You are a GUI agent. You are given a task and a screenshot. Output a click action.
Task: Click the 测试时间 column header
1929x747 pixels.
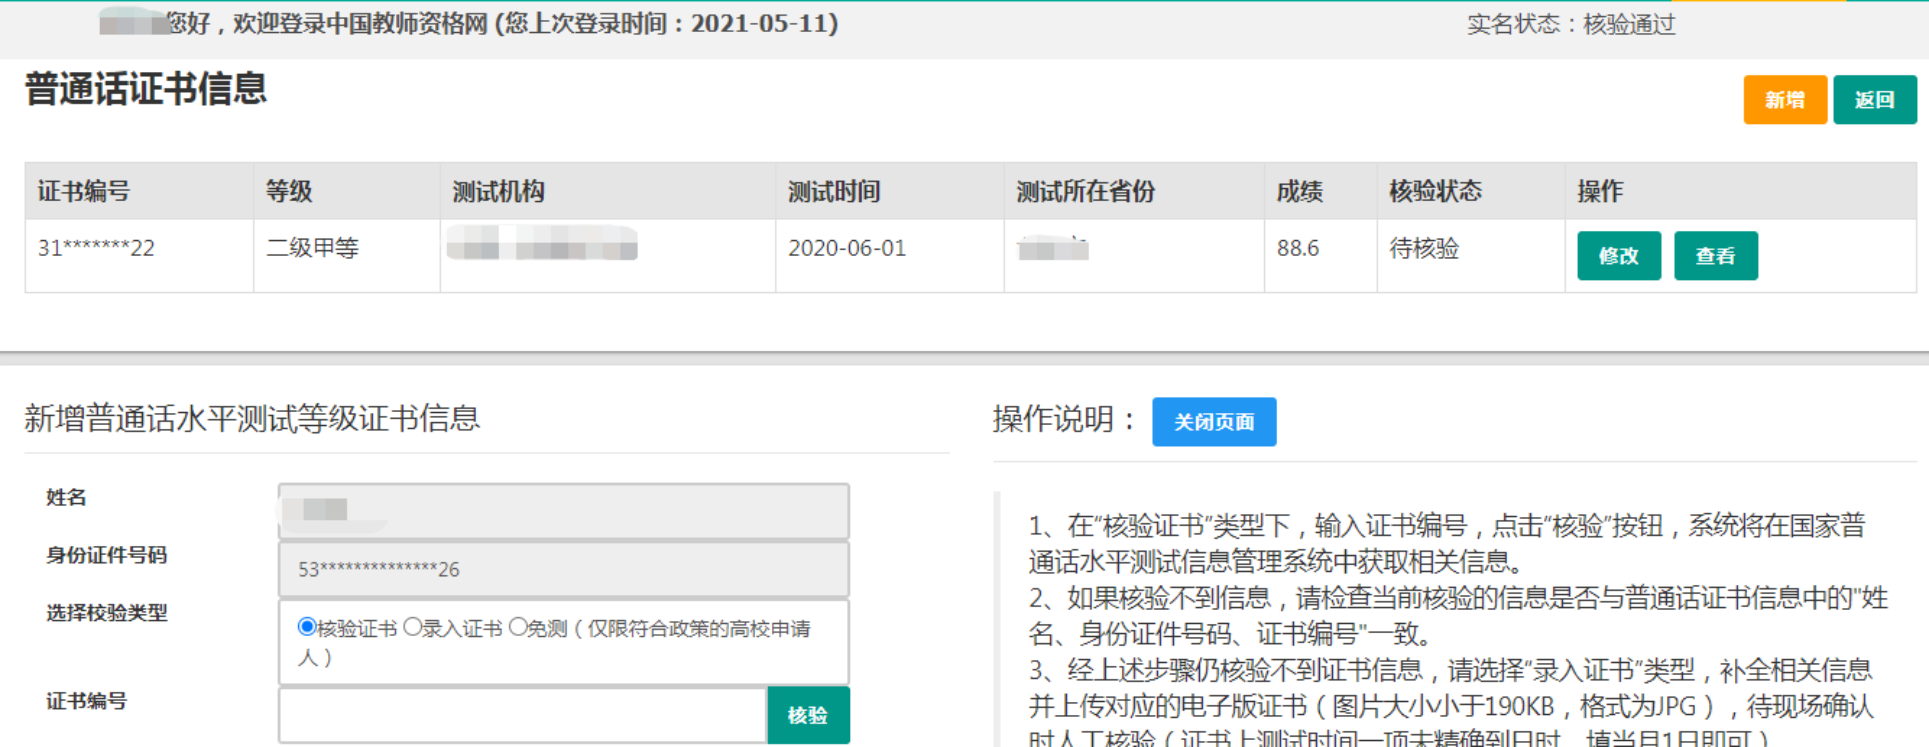click(833, 191)
